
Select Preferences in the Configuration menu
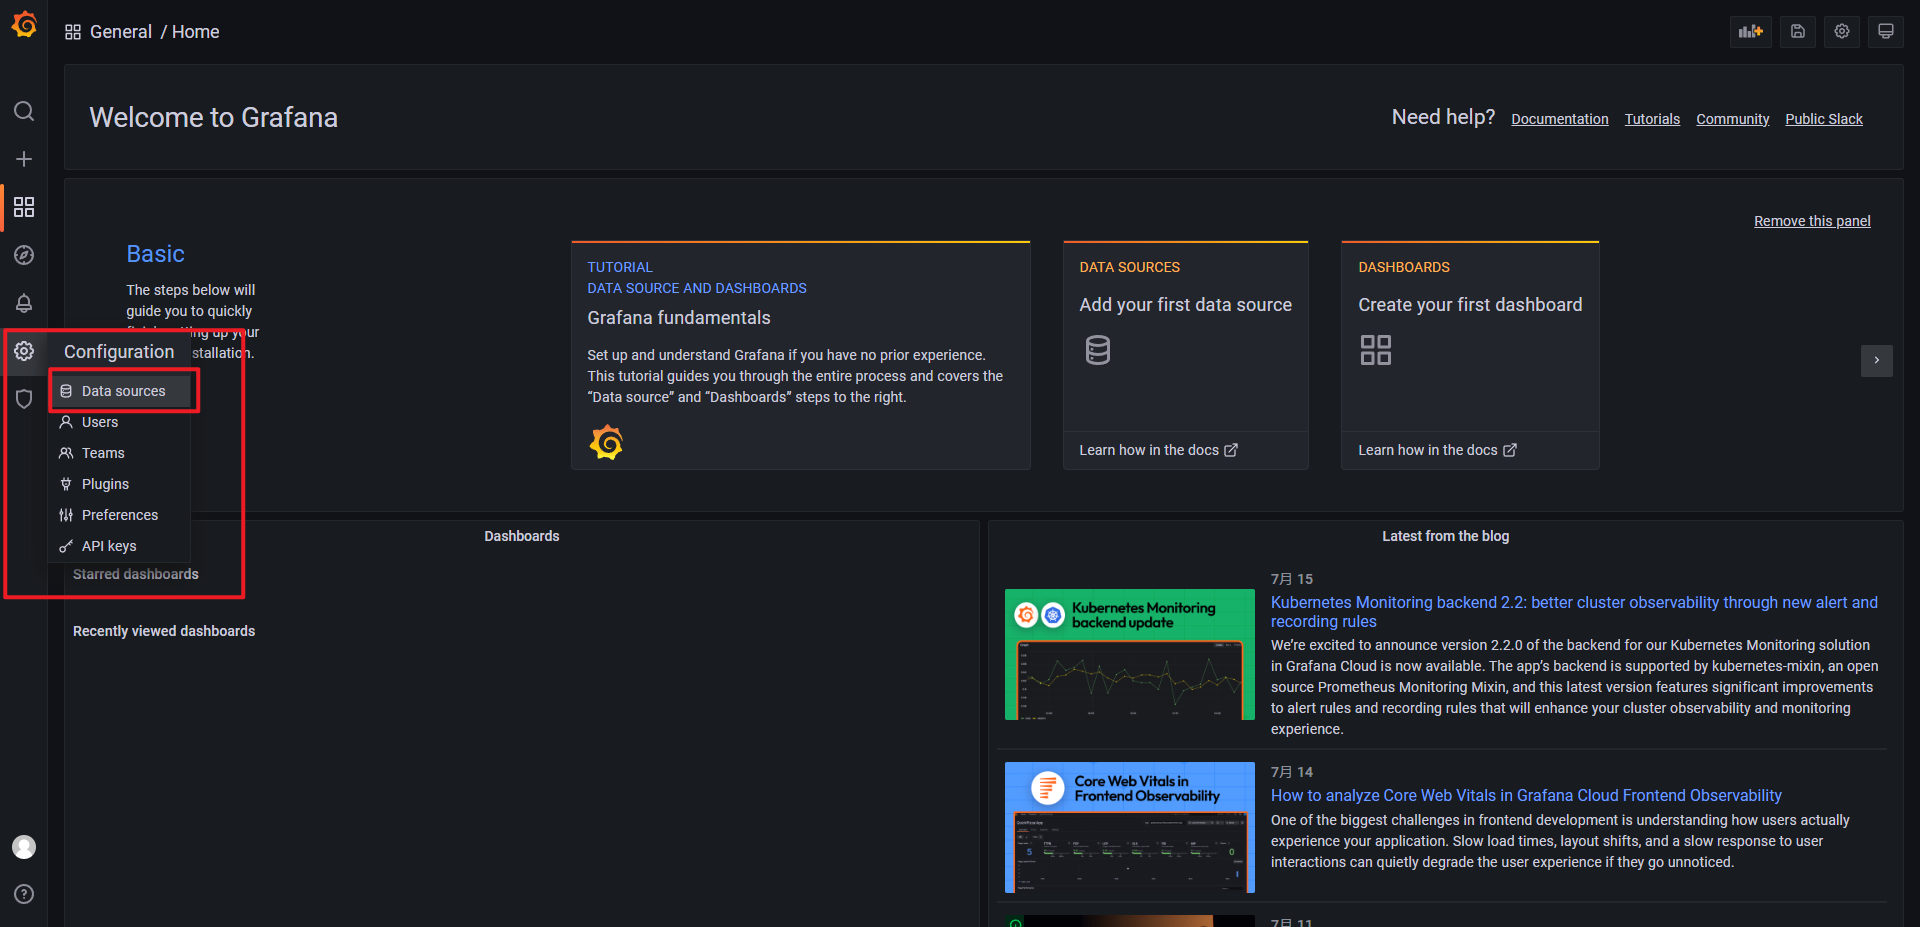coord(120,515)
